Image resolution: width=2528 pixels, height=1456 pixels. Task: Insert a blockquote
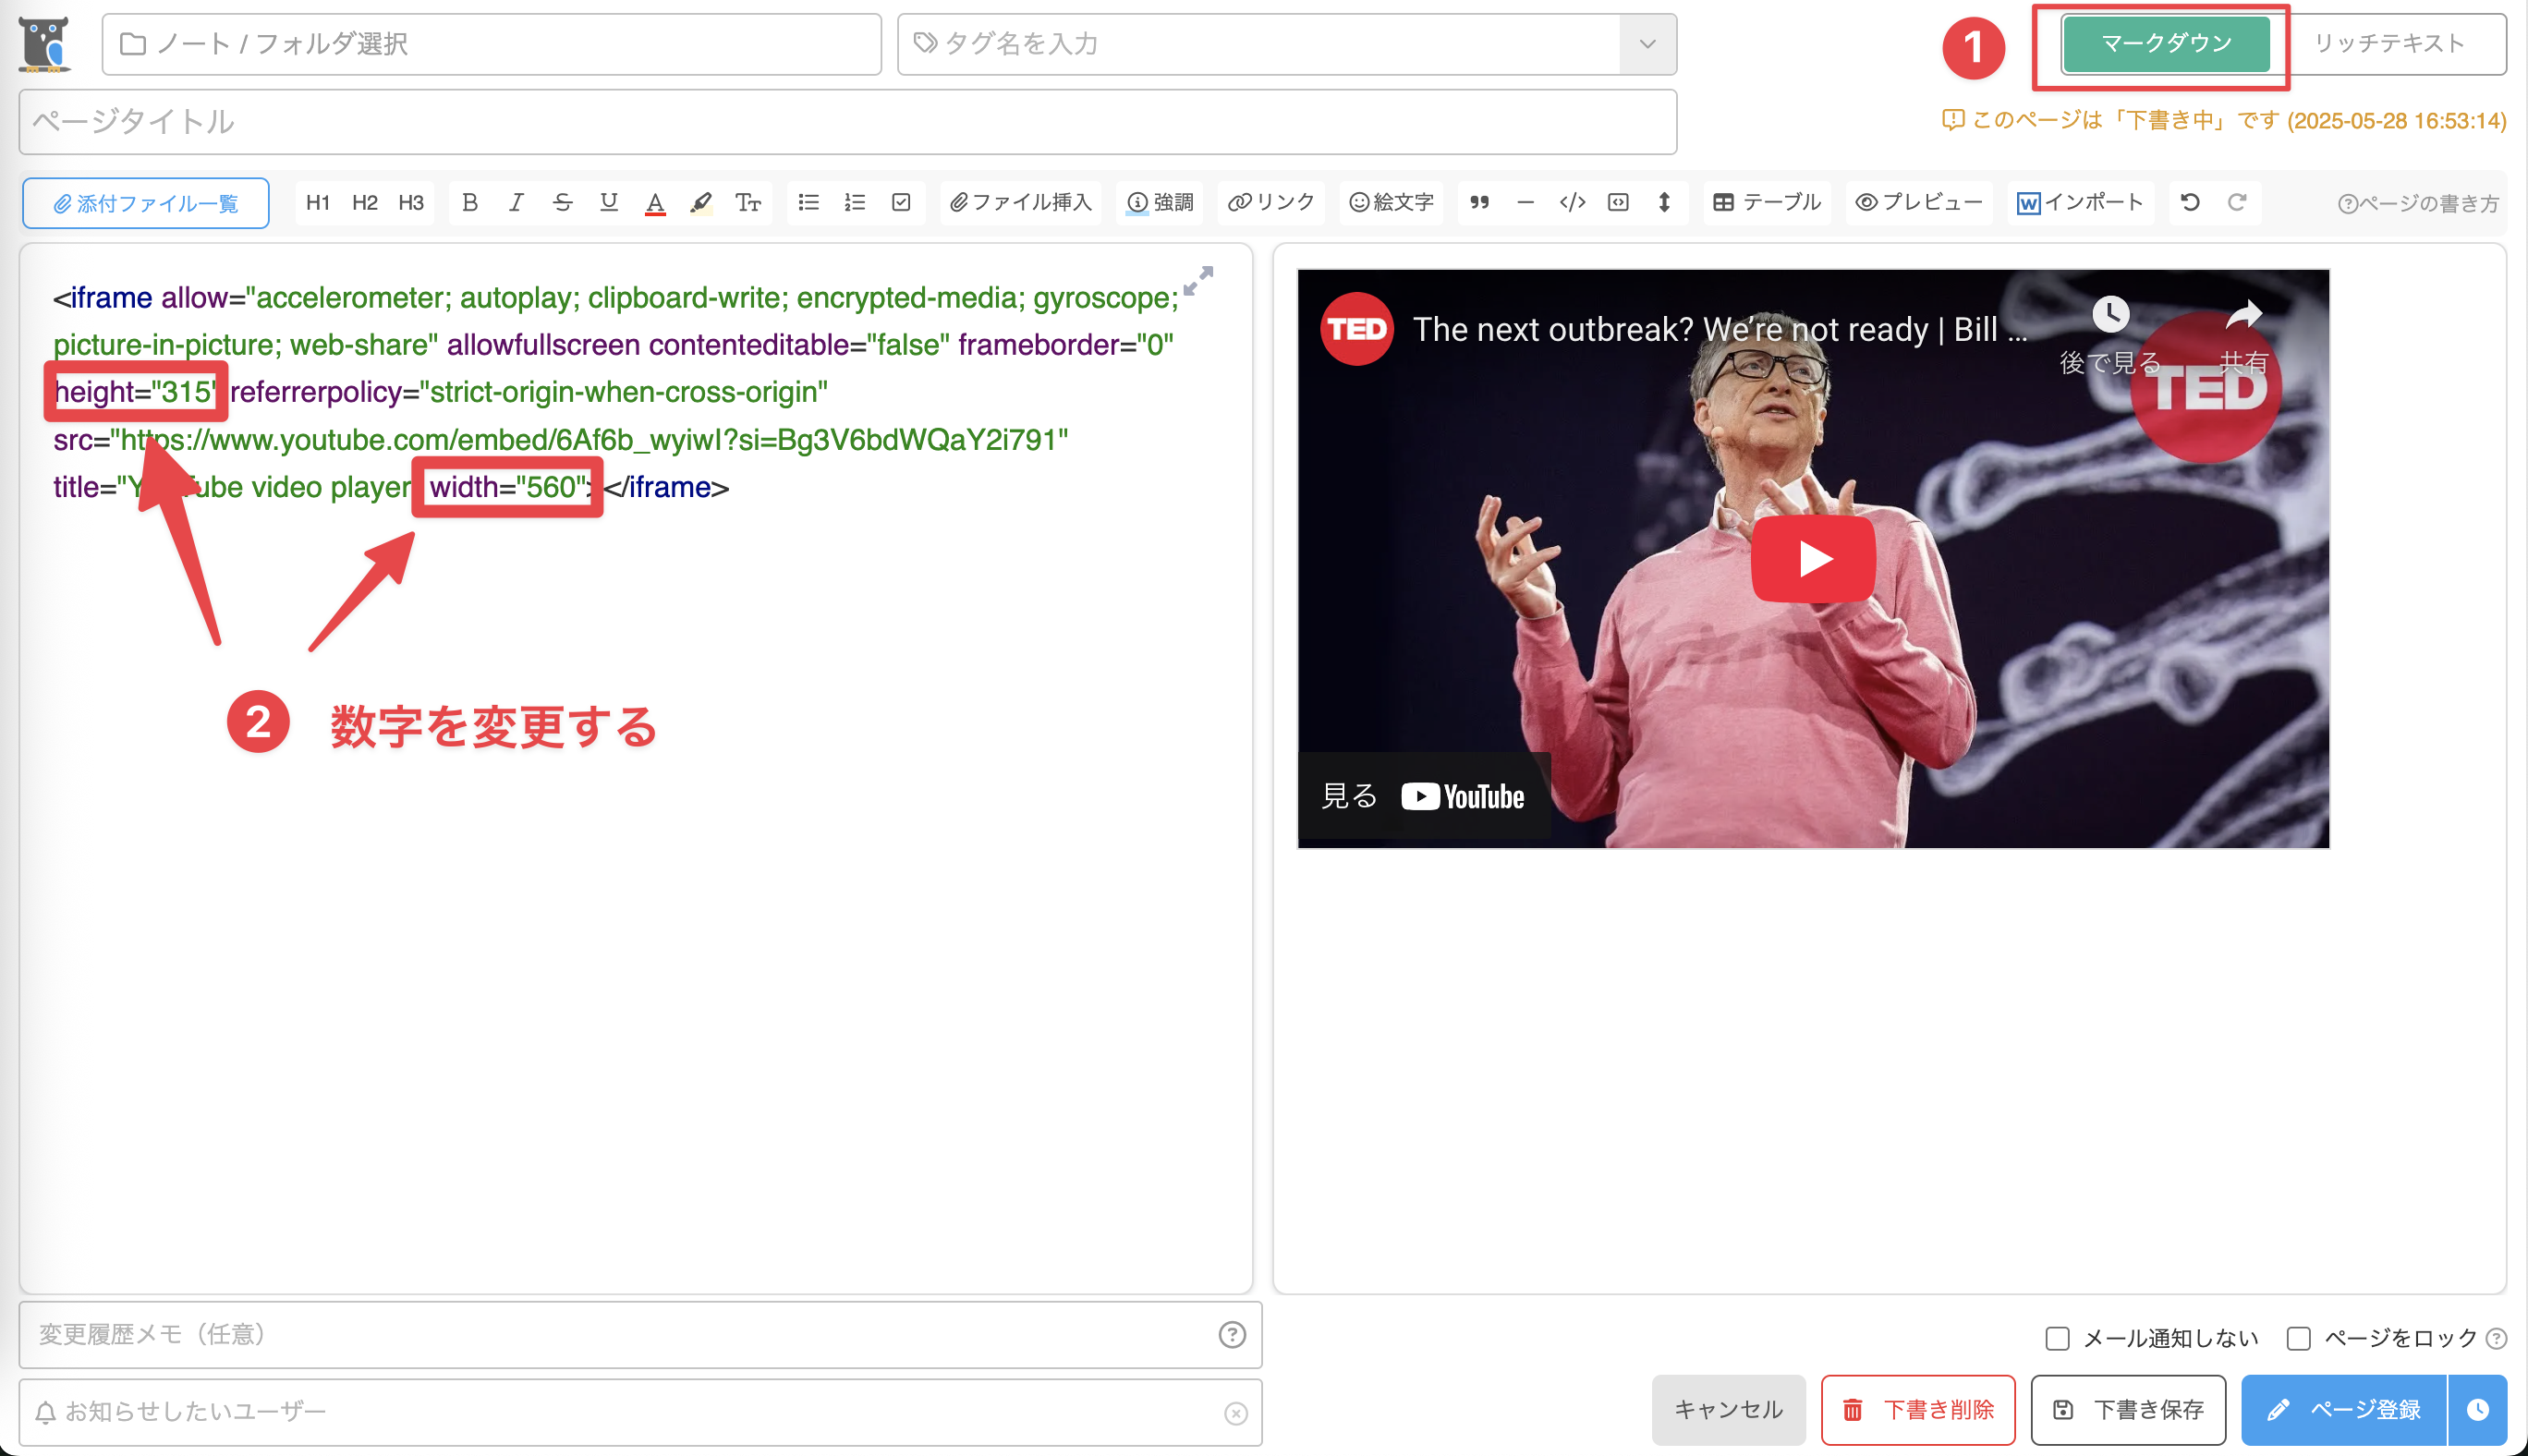pos(1479,203)
